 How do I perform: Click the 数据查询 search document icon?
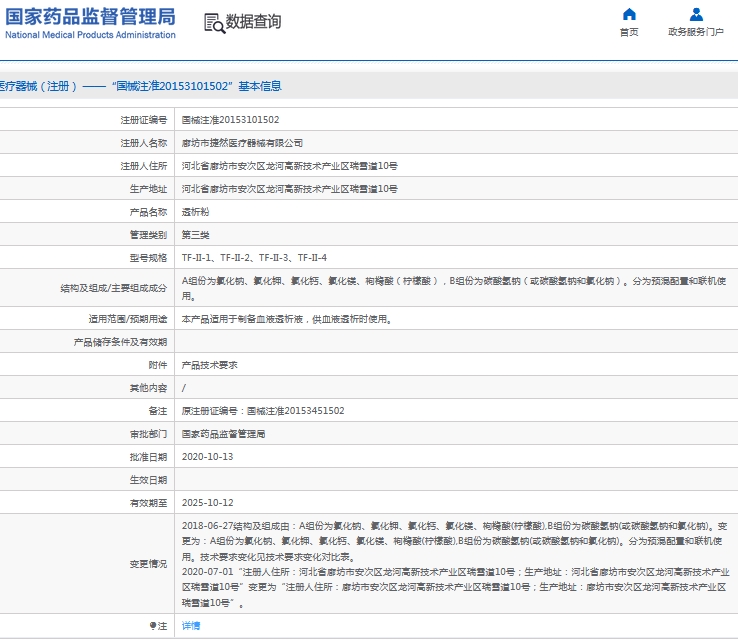(x=214, y=23)
